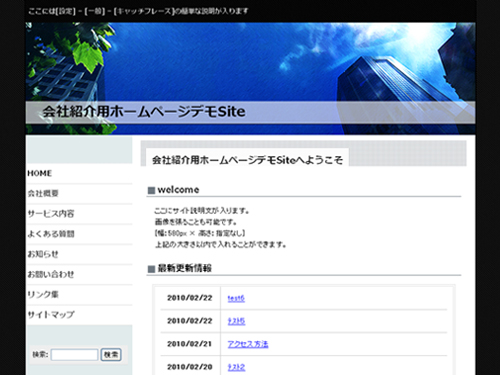Click the text ここにサイト説明文が入ります。
The height and width of the screenshot is (375, 500).
[202, 211]
